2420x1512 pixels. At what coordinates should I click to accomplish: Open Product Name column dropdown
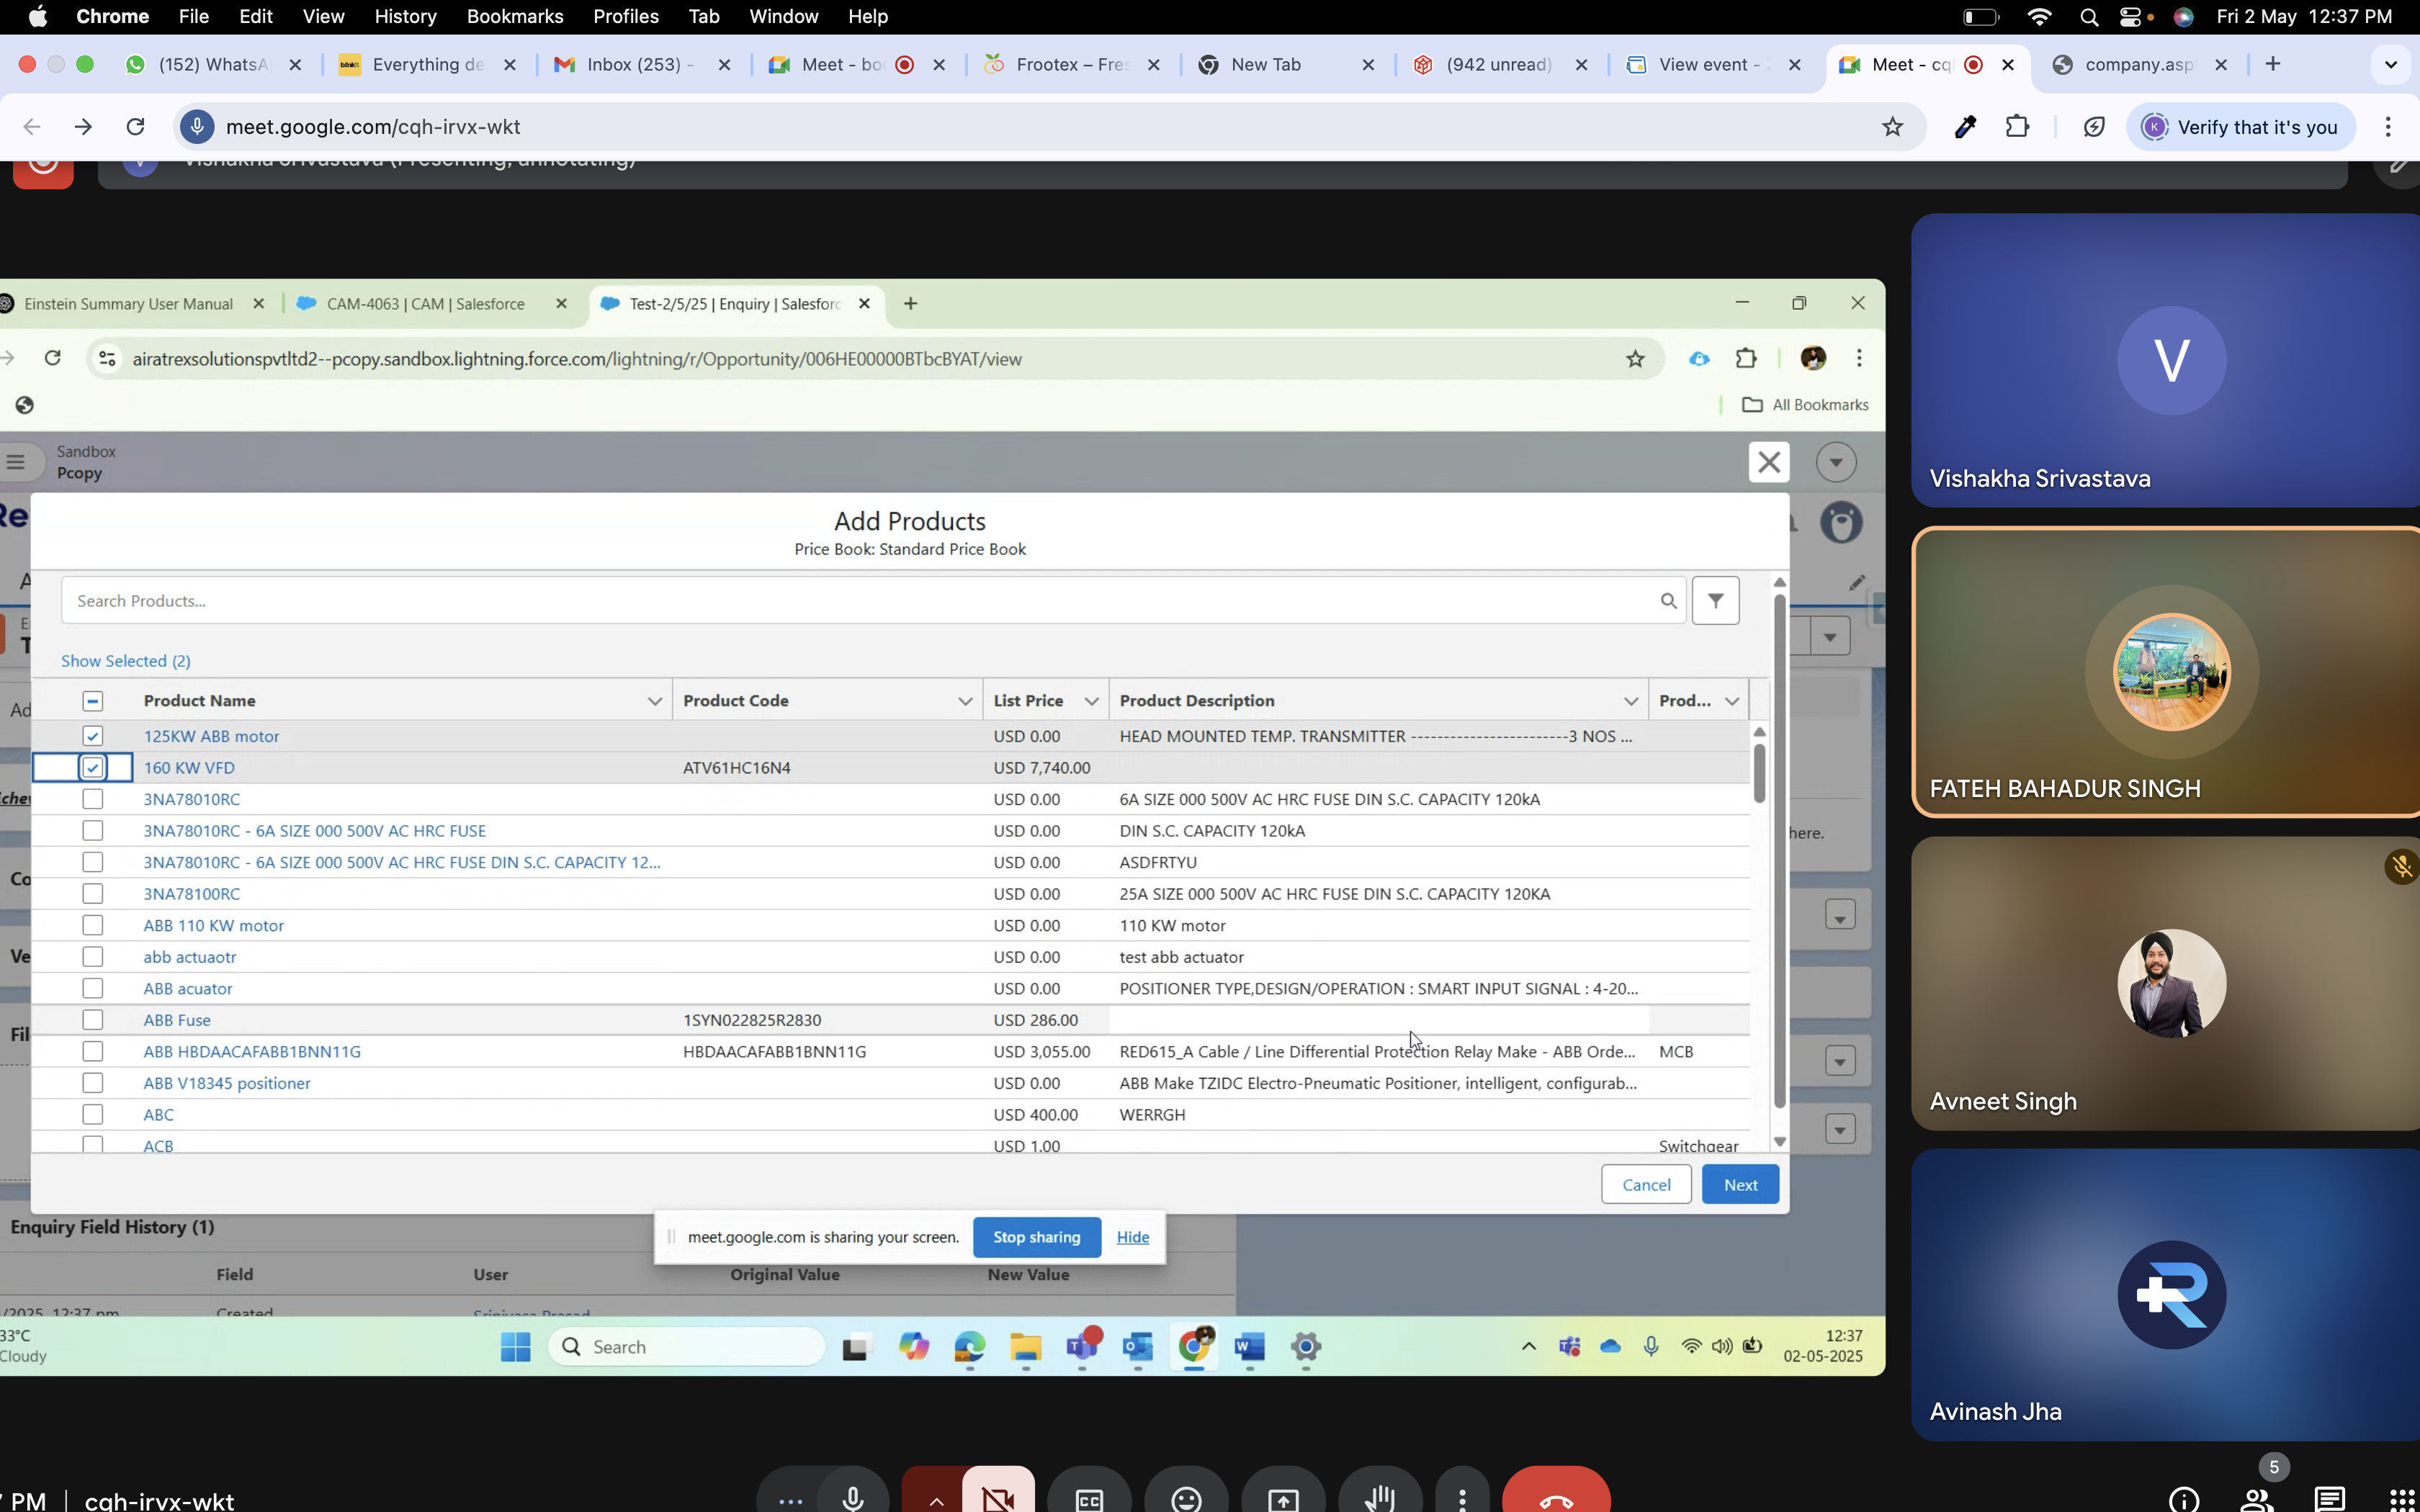click(655, 701)
